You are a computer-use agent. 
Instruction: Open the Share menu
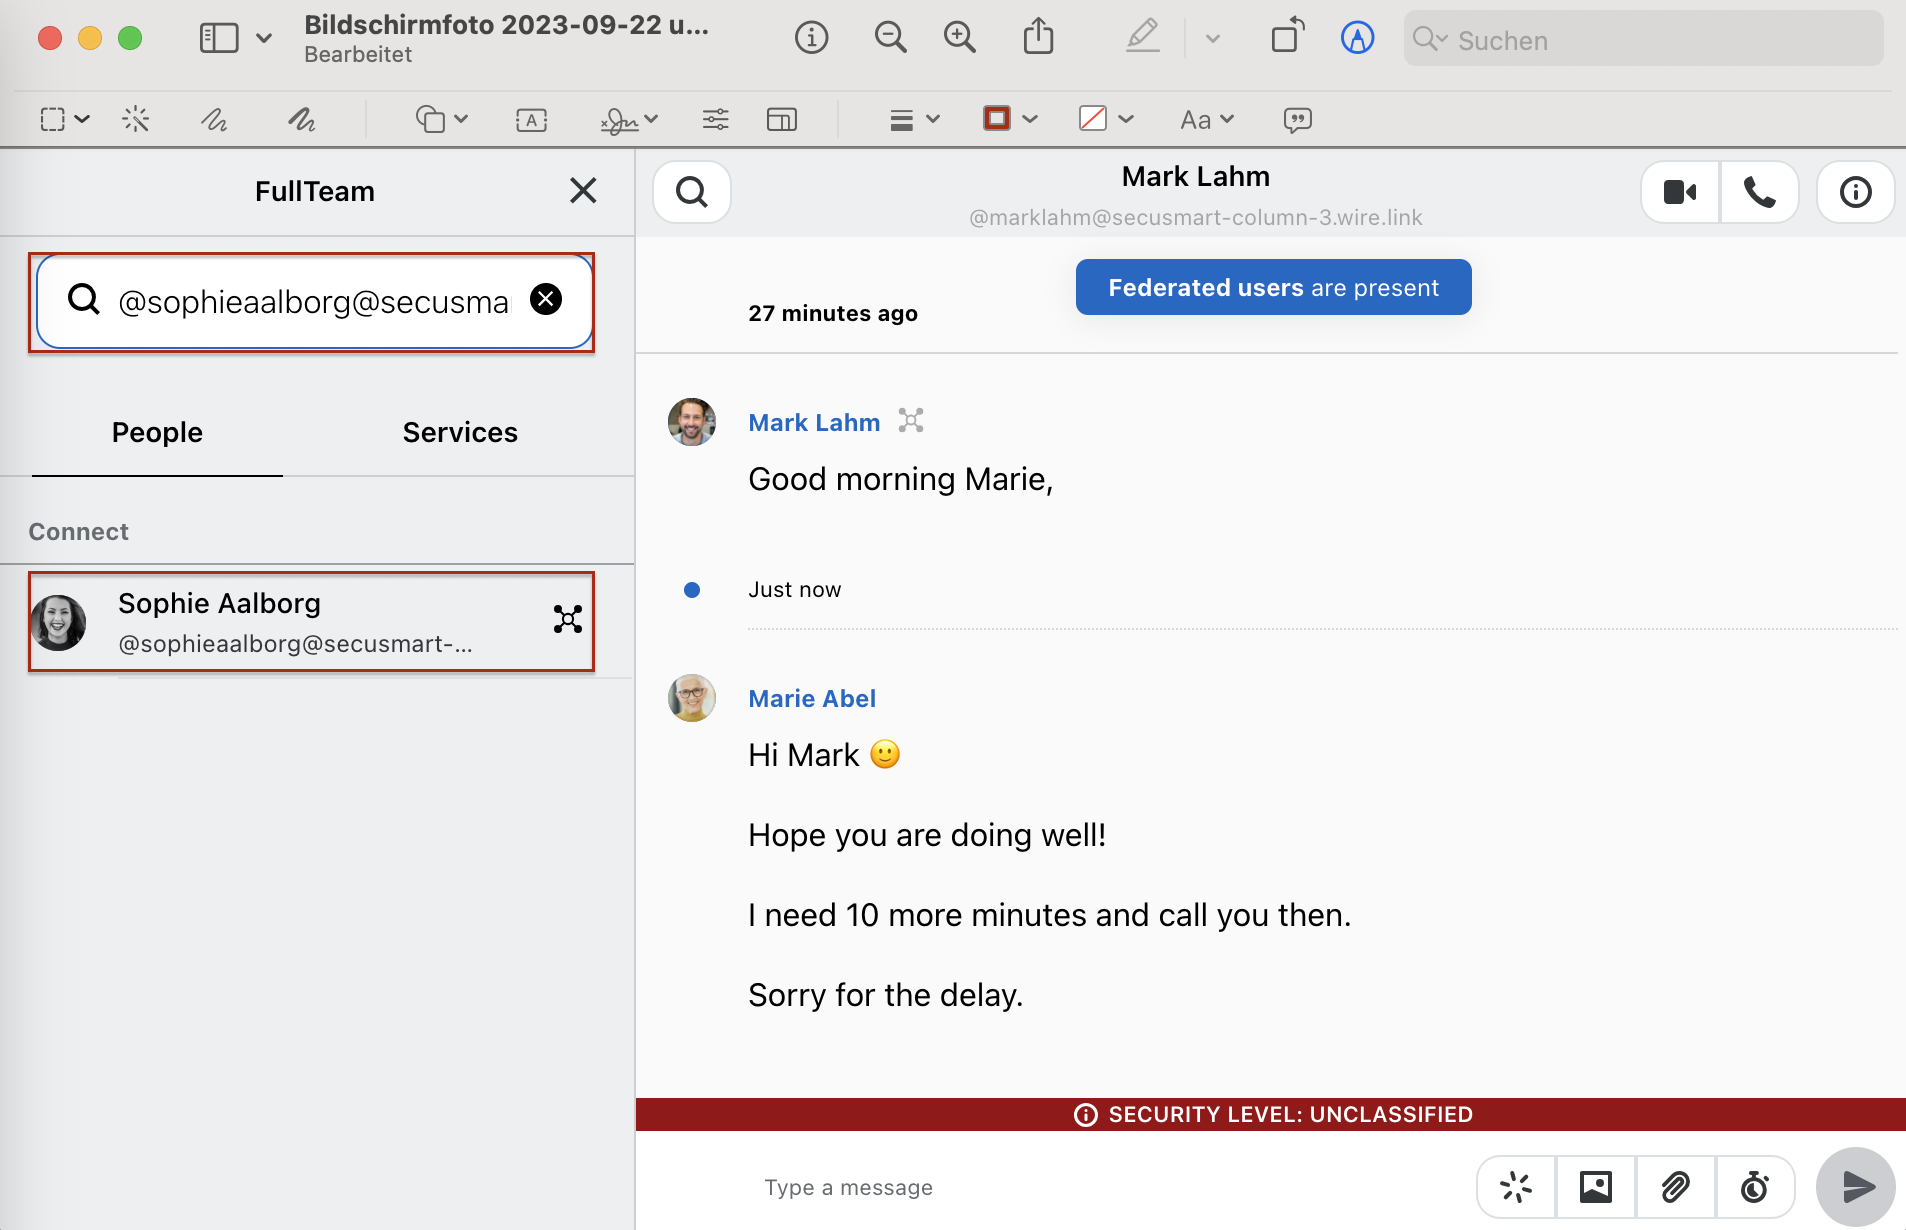1039,36
